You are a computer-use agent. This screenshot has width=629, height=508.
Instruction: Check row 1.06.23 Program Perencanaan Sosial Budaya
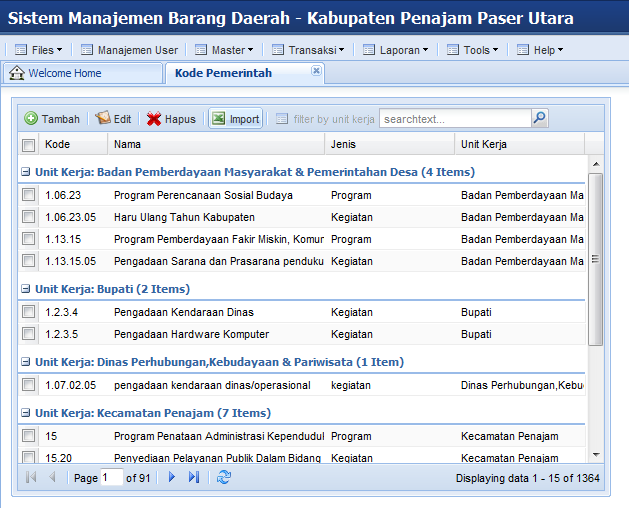[x=28, y=195]
